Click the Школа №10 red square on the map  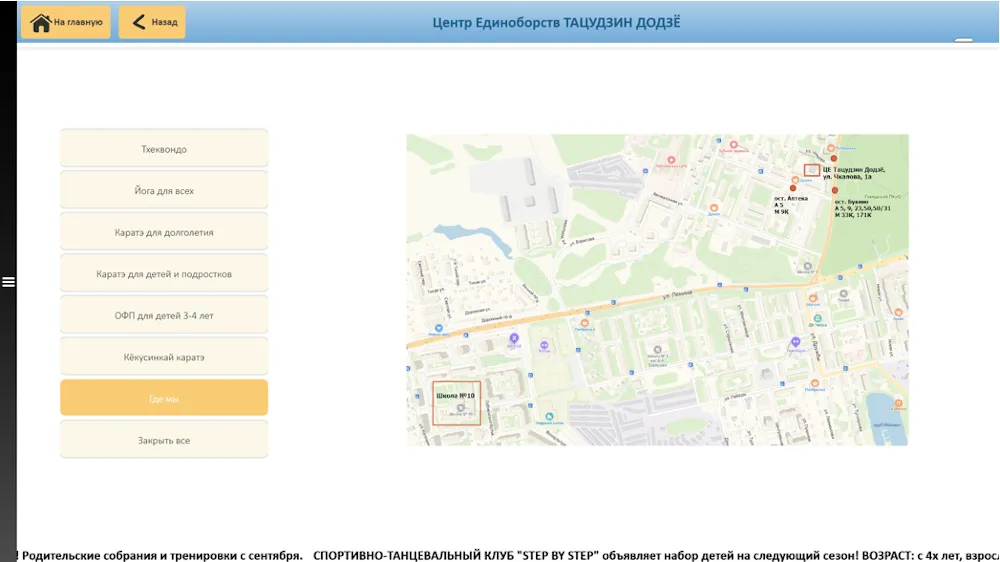click(456, 404)
